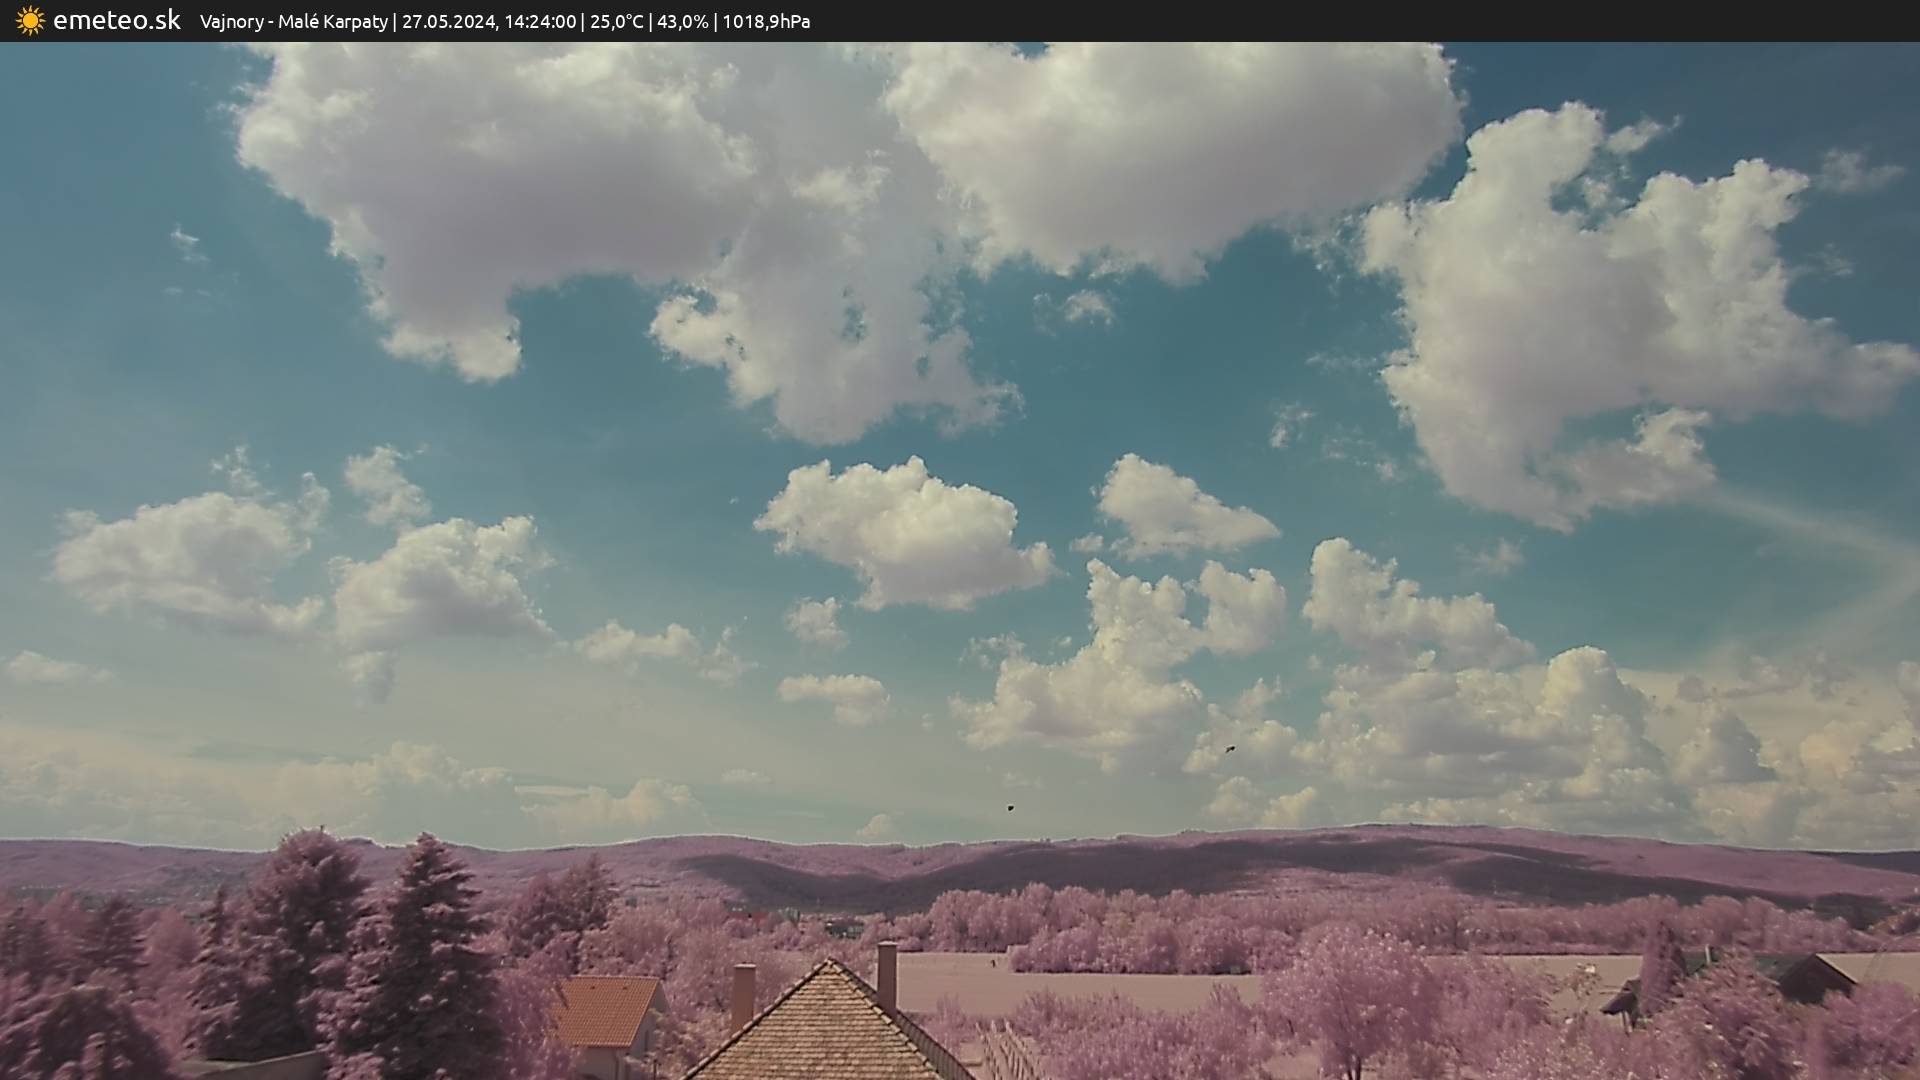Click the lower bird near the horizon
The height and width of the screenshot is (1080, 1920).
point(1011,807)
